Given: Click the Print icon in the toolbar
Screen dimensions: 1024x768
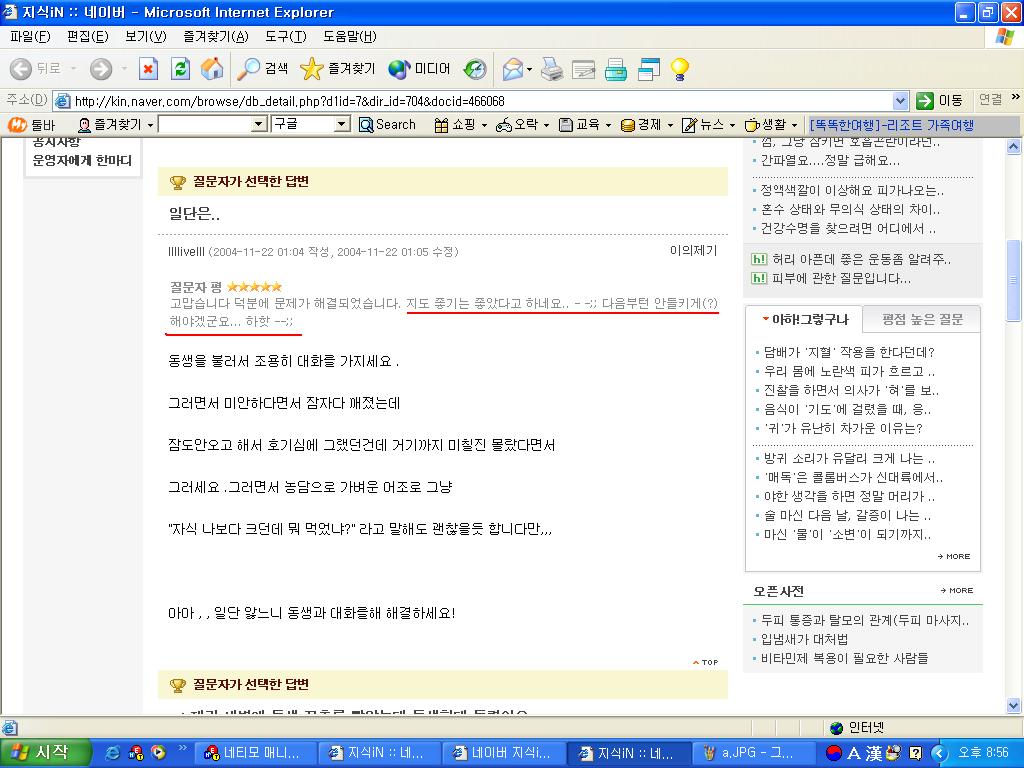Looking at the screenshot, I should pyautogui.click(x=551, y=68).
